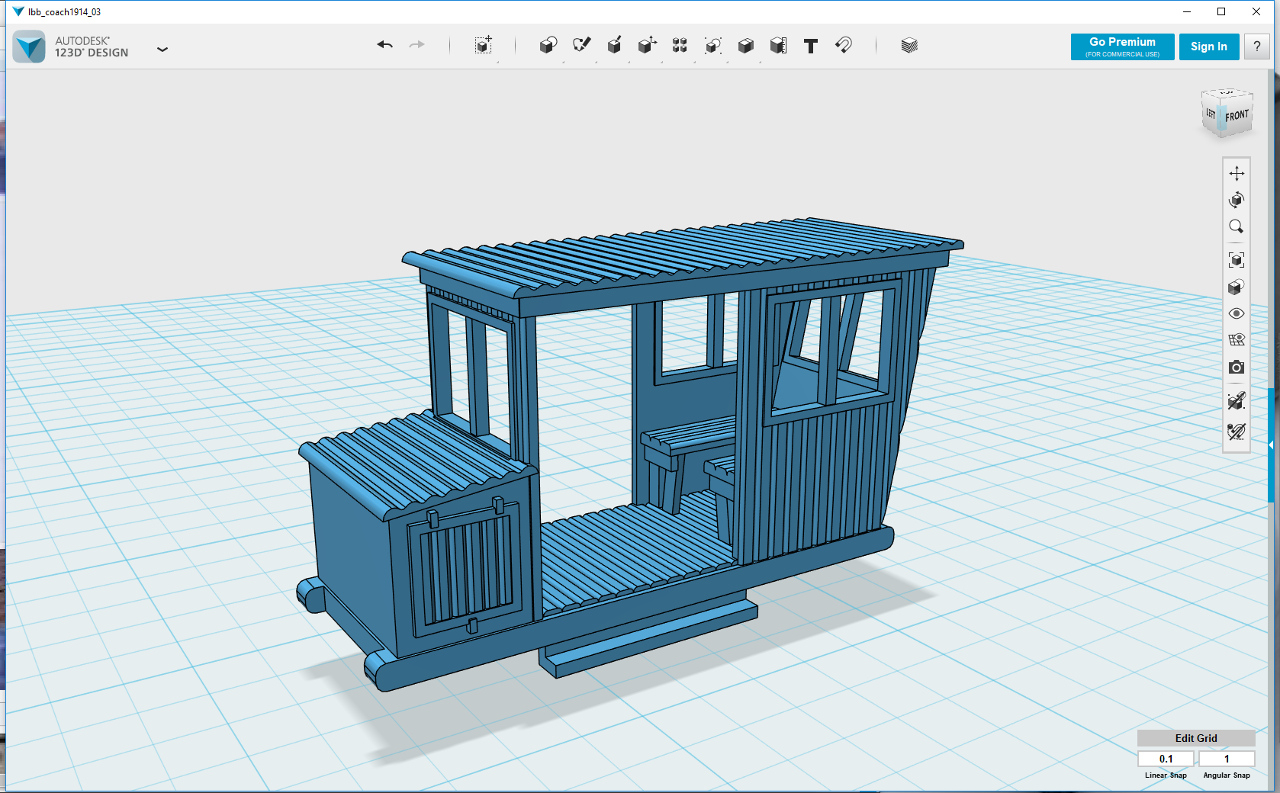Select the FRONT face of the view cube
The image size is (1280, 793).
(1237, 116)
